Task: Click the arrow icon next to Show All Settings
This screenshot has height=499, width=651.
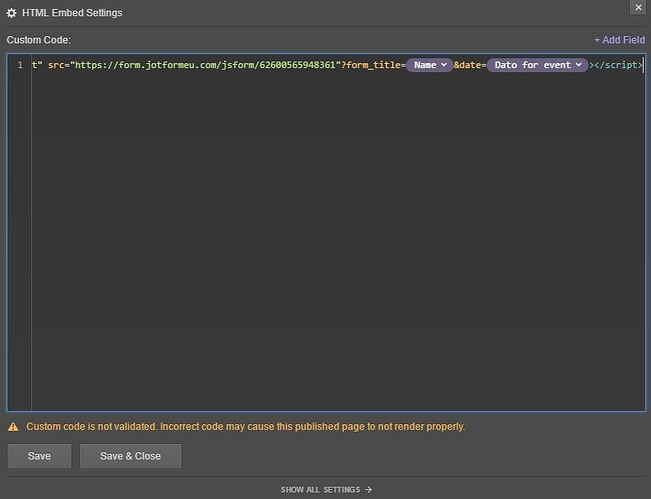Action: (368, 490)
